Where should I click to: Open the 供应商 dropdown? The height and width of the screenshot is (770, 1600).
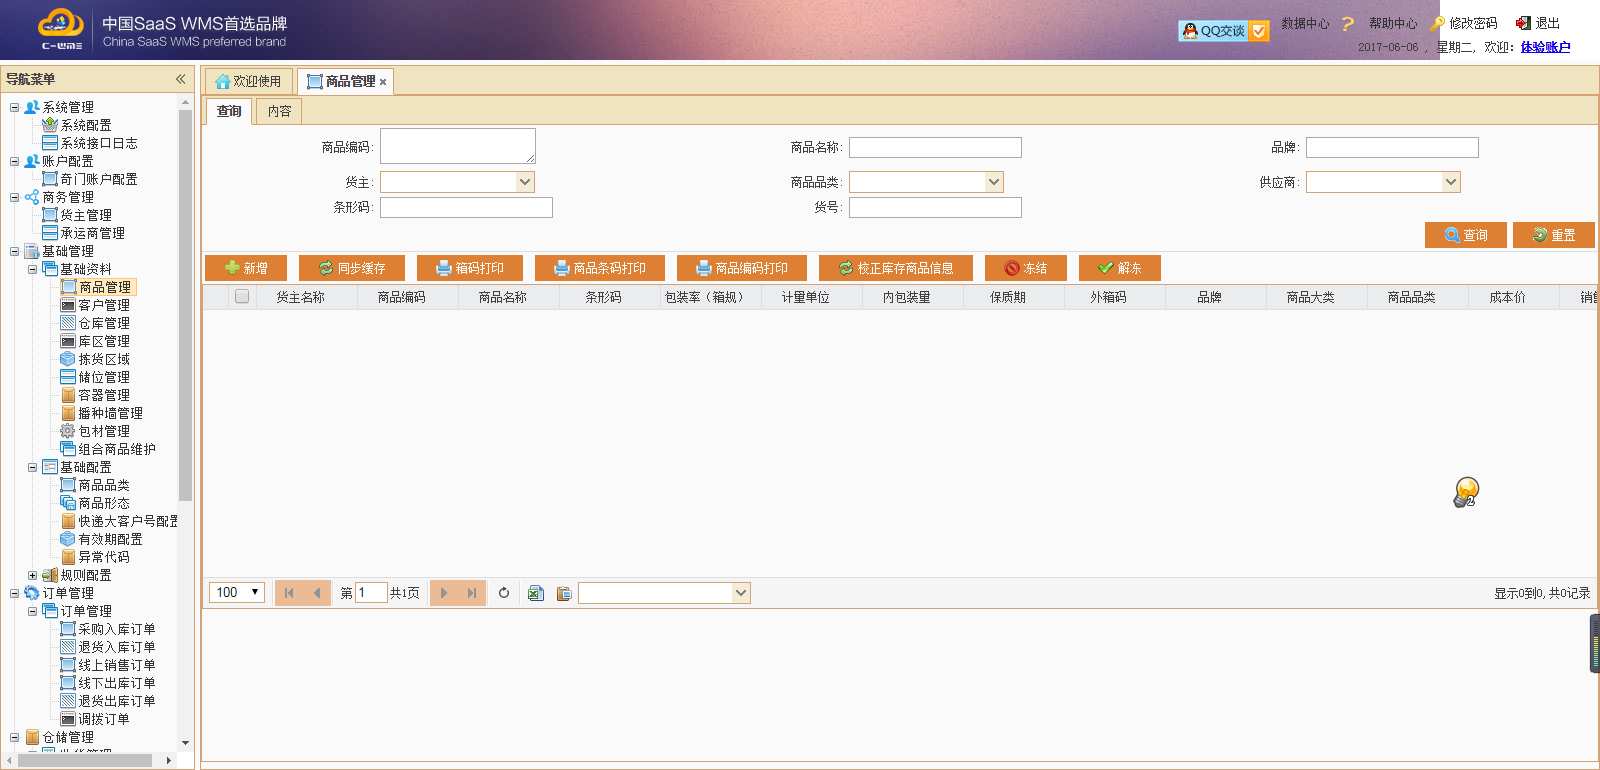1450,182
